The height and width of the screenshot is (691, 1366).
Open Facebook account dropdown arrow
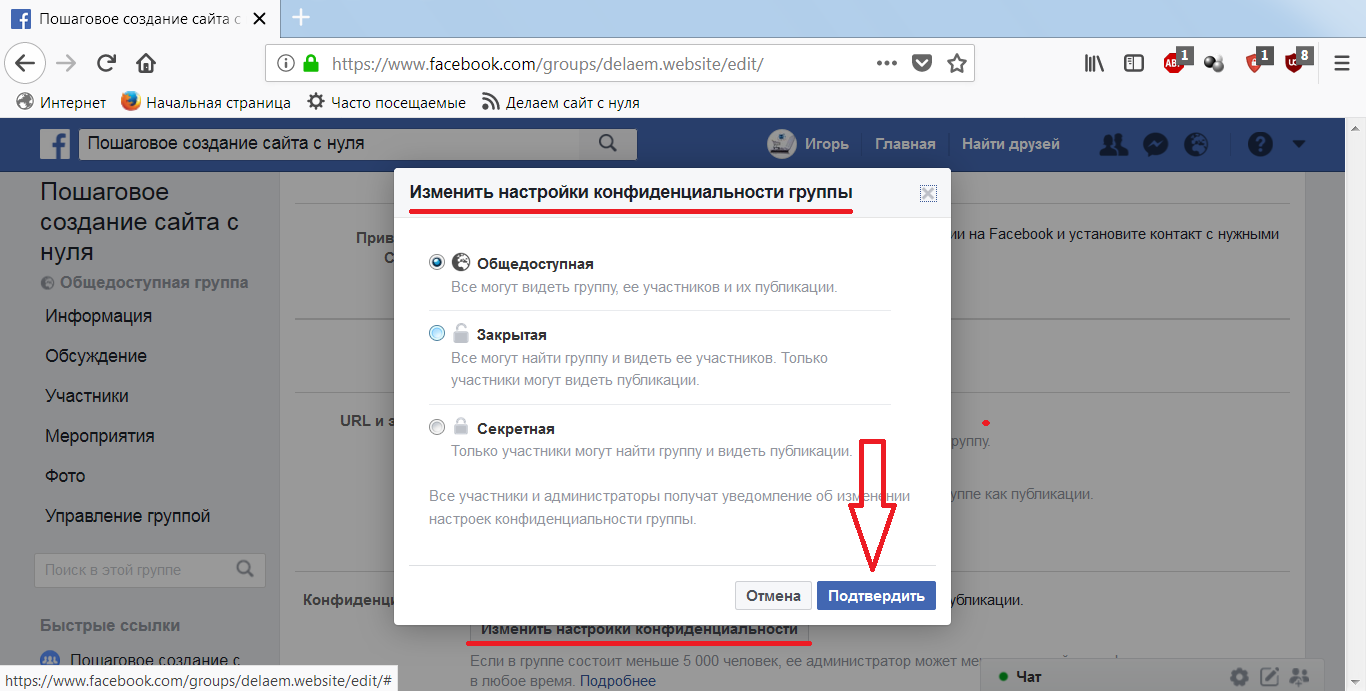[x=1299, y=144]
